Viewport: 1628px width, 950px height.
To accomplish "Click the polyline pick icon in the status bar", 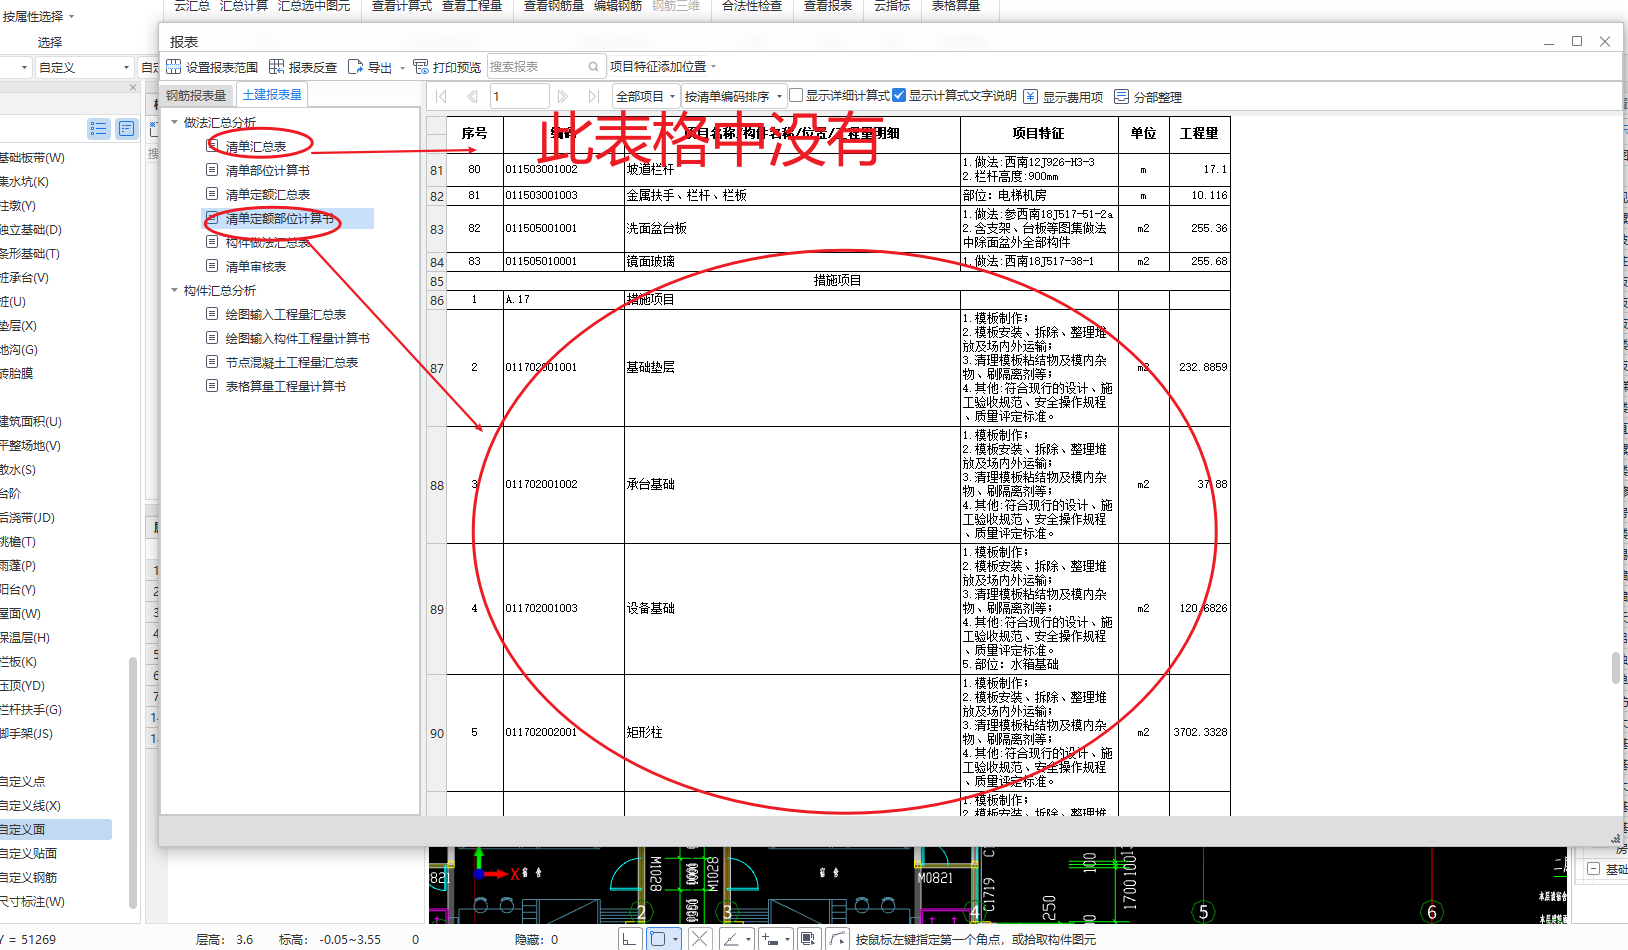I will (x=837, y=939).
